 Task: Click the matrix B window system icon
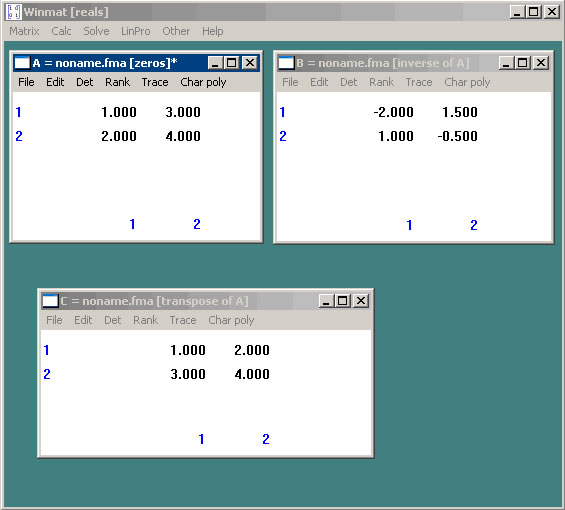click(286, 63)
